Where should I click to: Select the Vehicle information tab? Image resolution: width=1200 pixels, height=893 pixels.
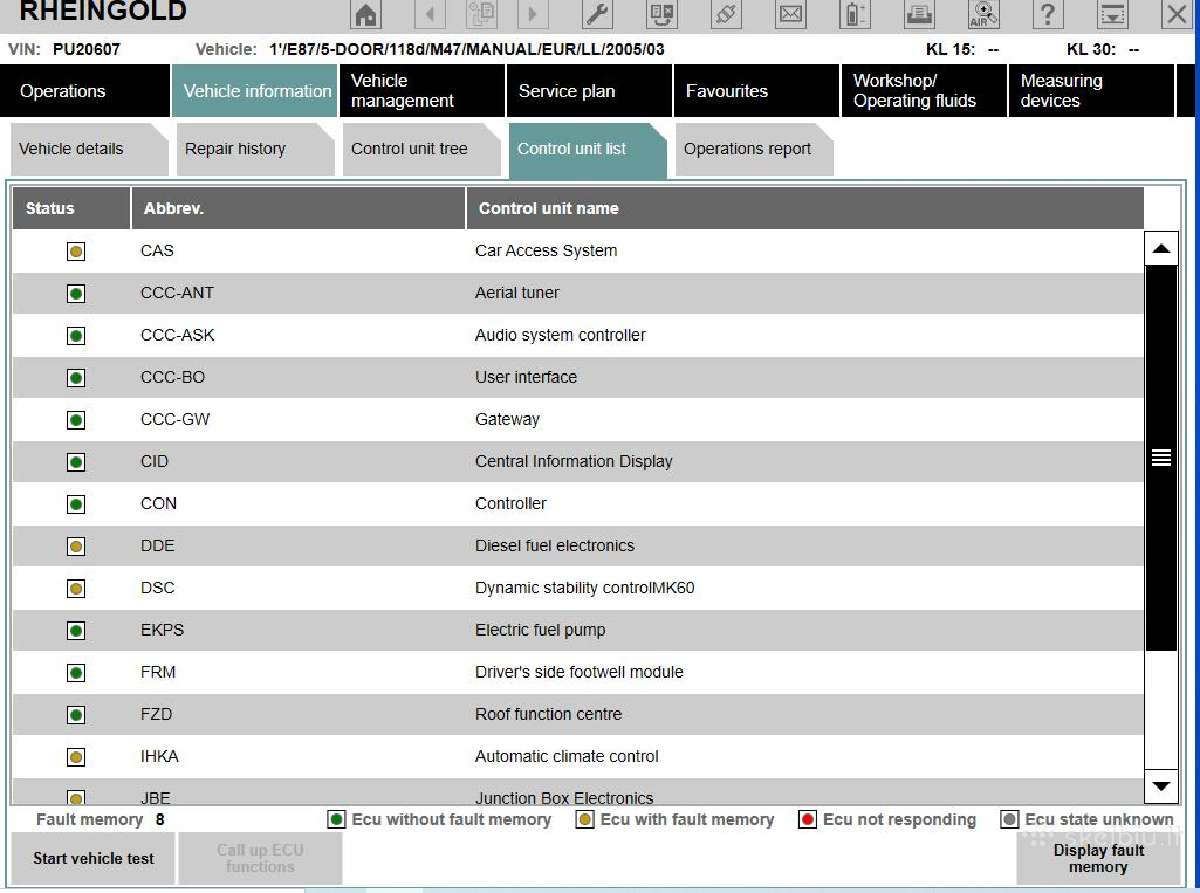pos(255,91)
